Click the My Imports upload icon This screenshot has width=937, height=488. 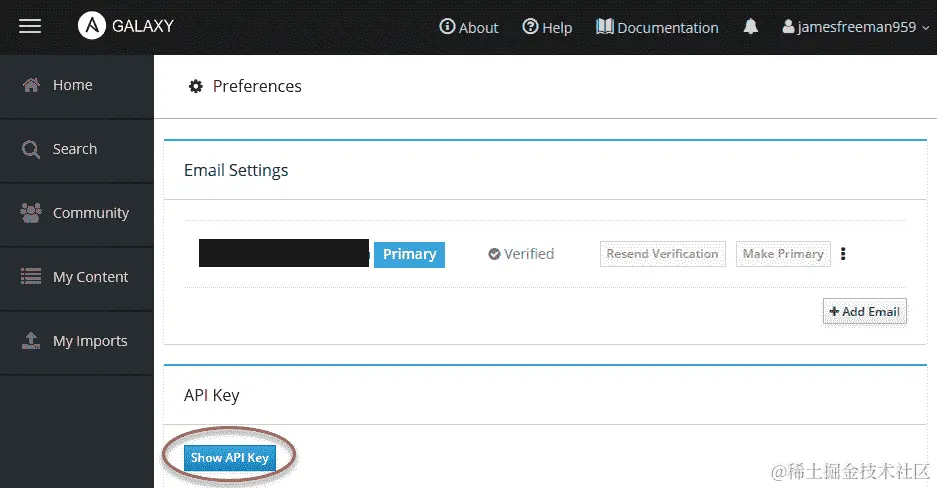click(31, 340)
